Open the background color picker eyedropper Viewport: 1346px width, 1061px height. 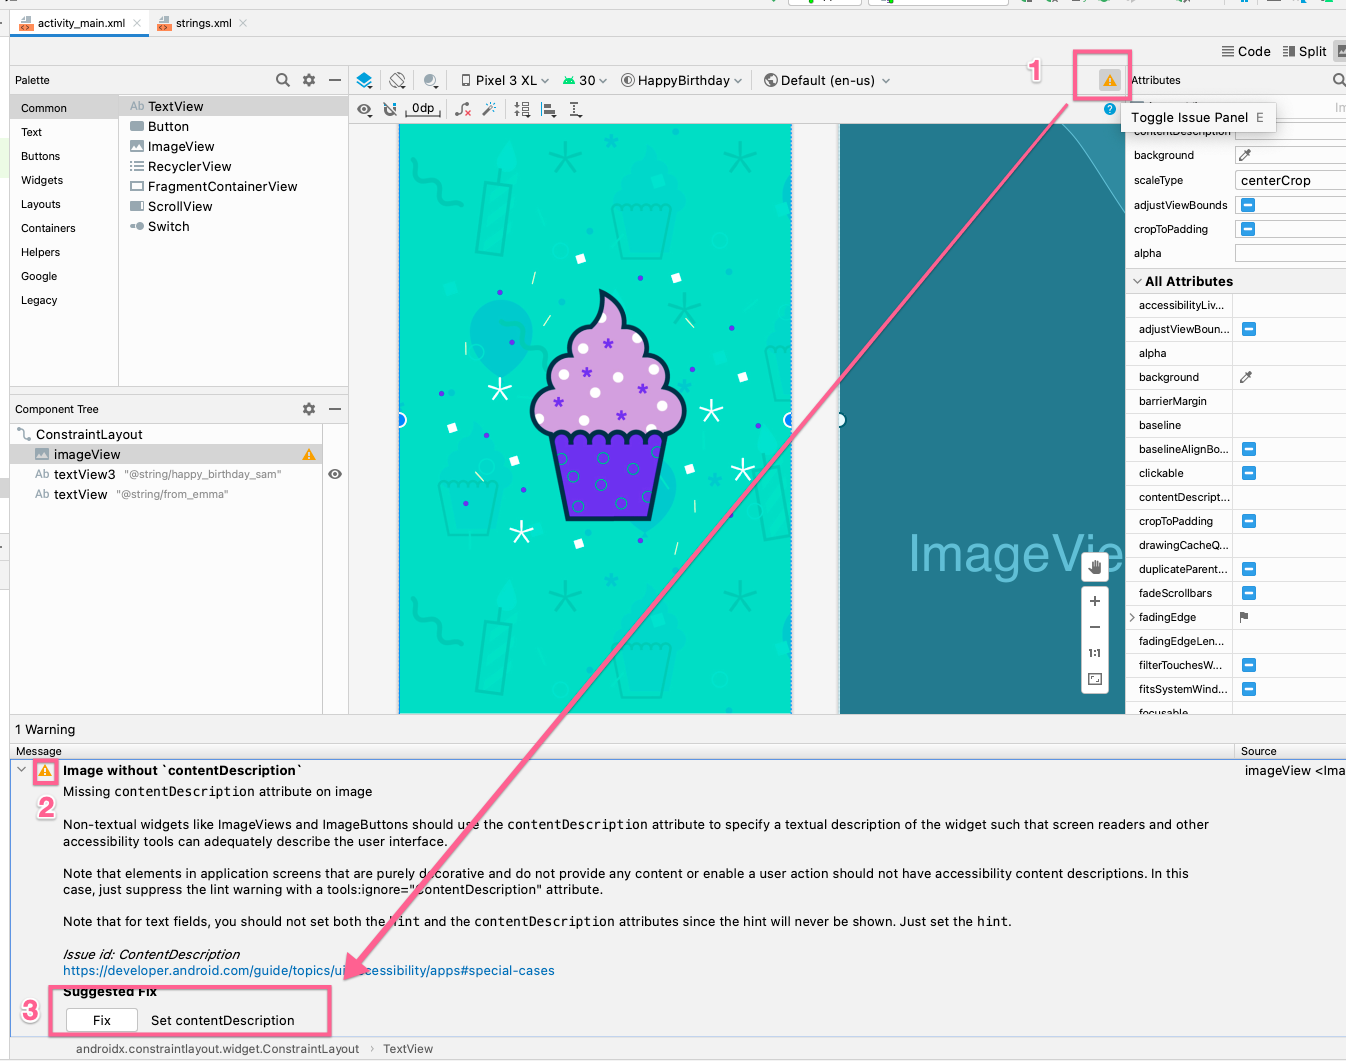tap(1247, 155)
